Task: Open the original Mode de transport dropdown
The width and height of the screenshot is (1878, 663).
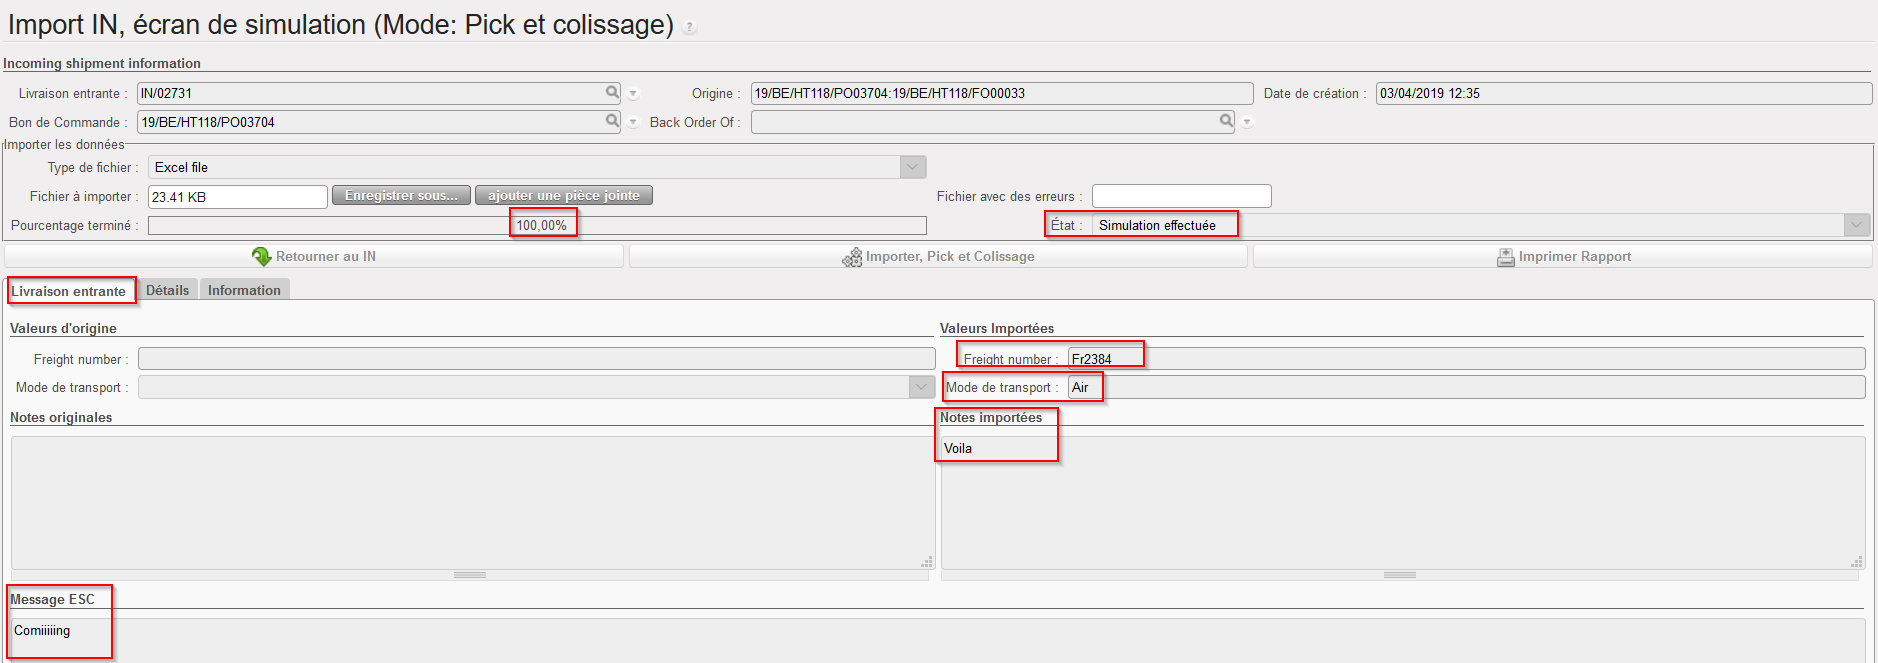Action: (921, 387)
